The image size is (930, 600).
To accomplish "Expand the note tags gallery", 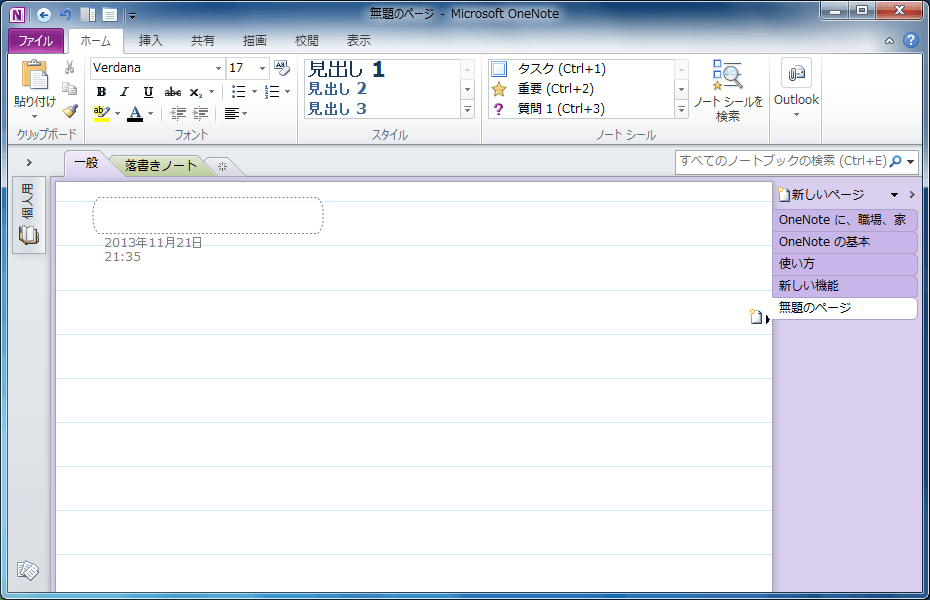I will [x=681, y=109].
